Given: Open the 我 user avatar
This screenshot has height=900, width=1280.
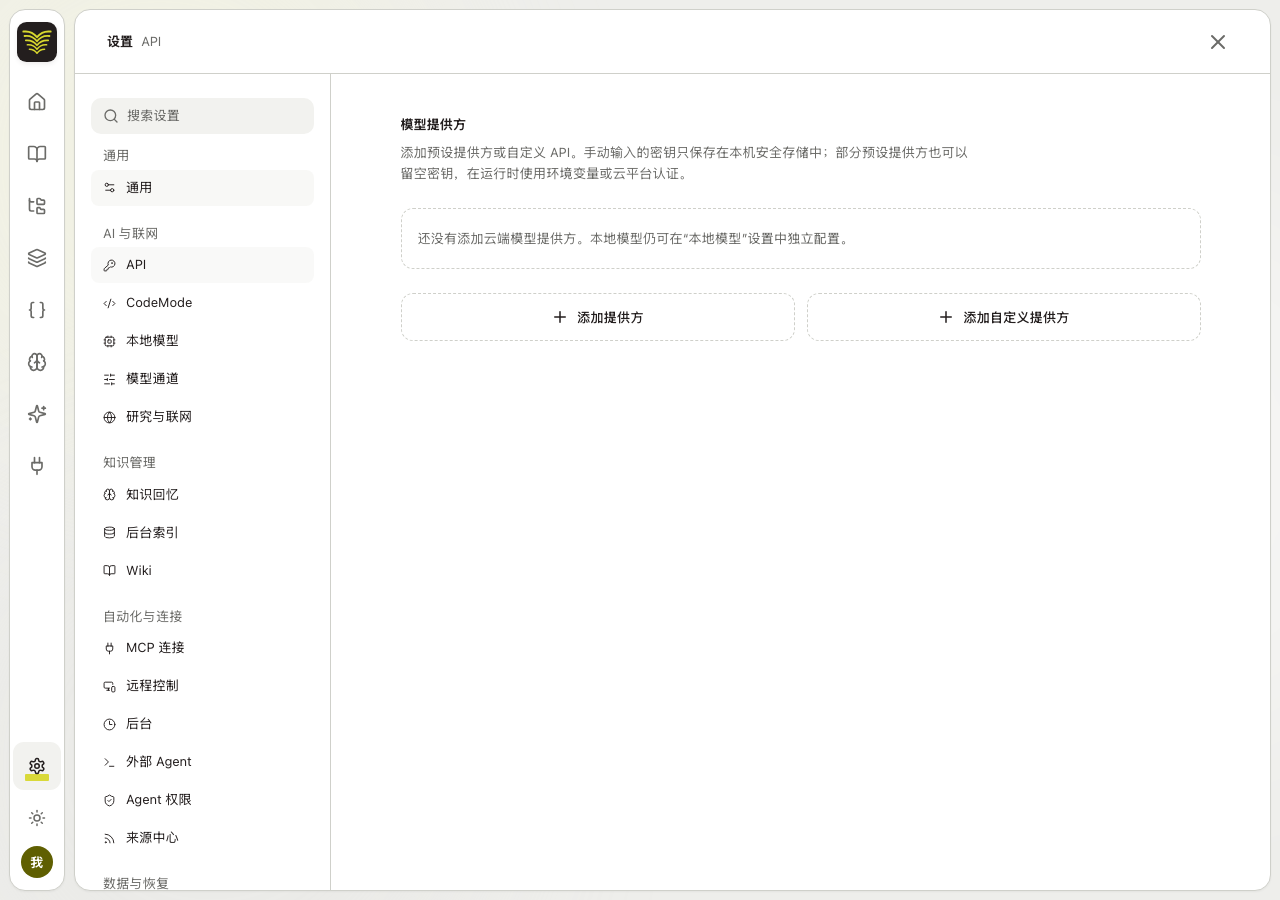Looking at the screenshot, I should [37, 862].
